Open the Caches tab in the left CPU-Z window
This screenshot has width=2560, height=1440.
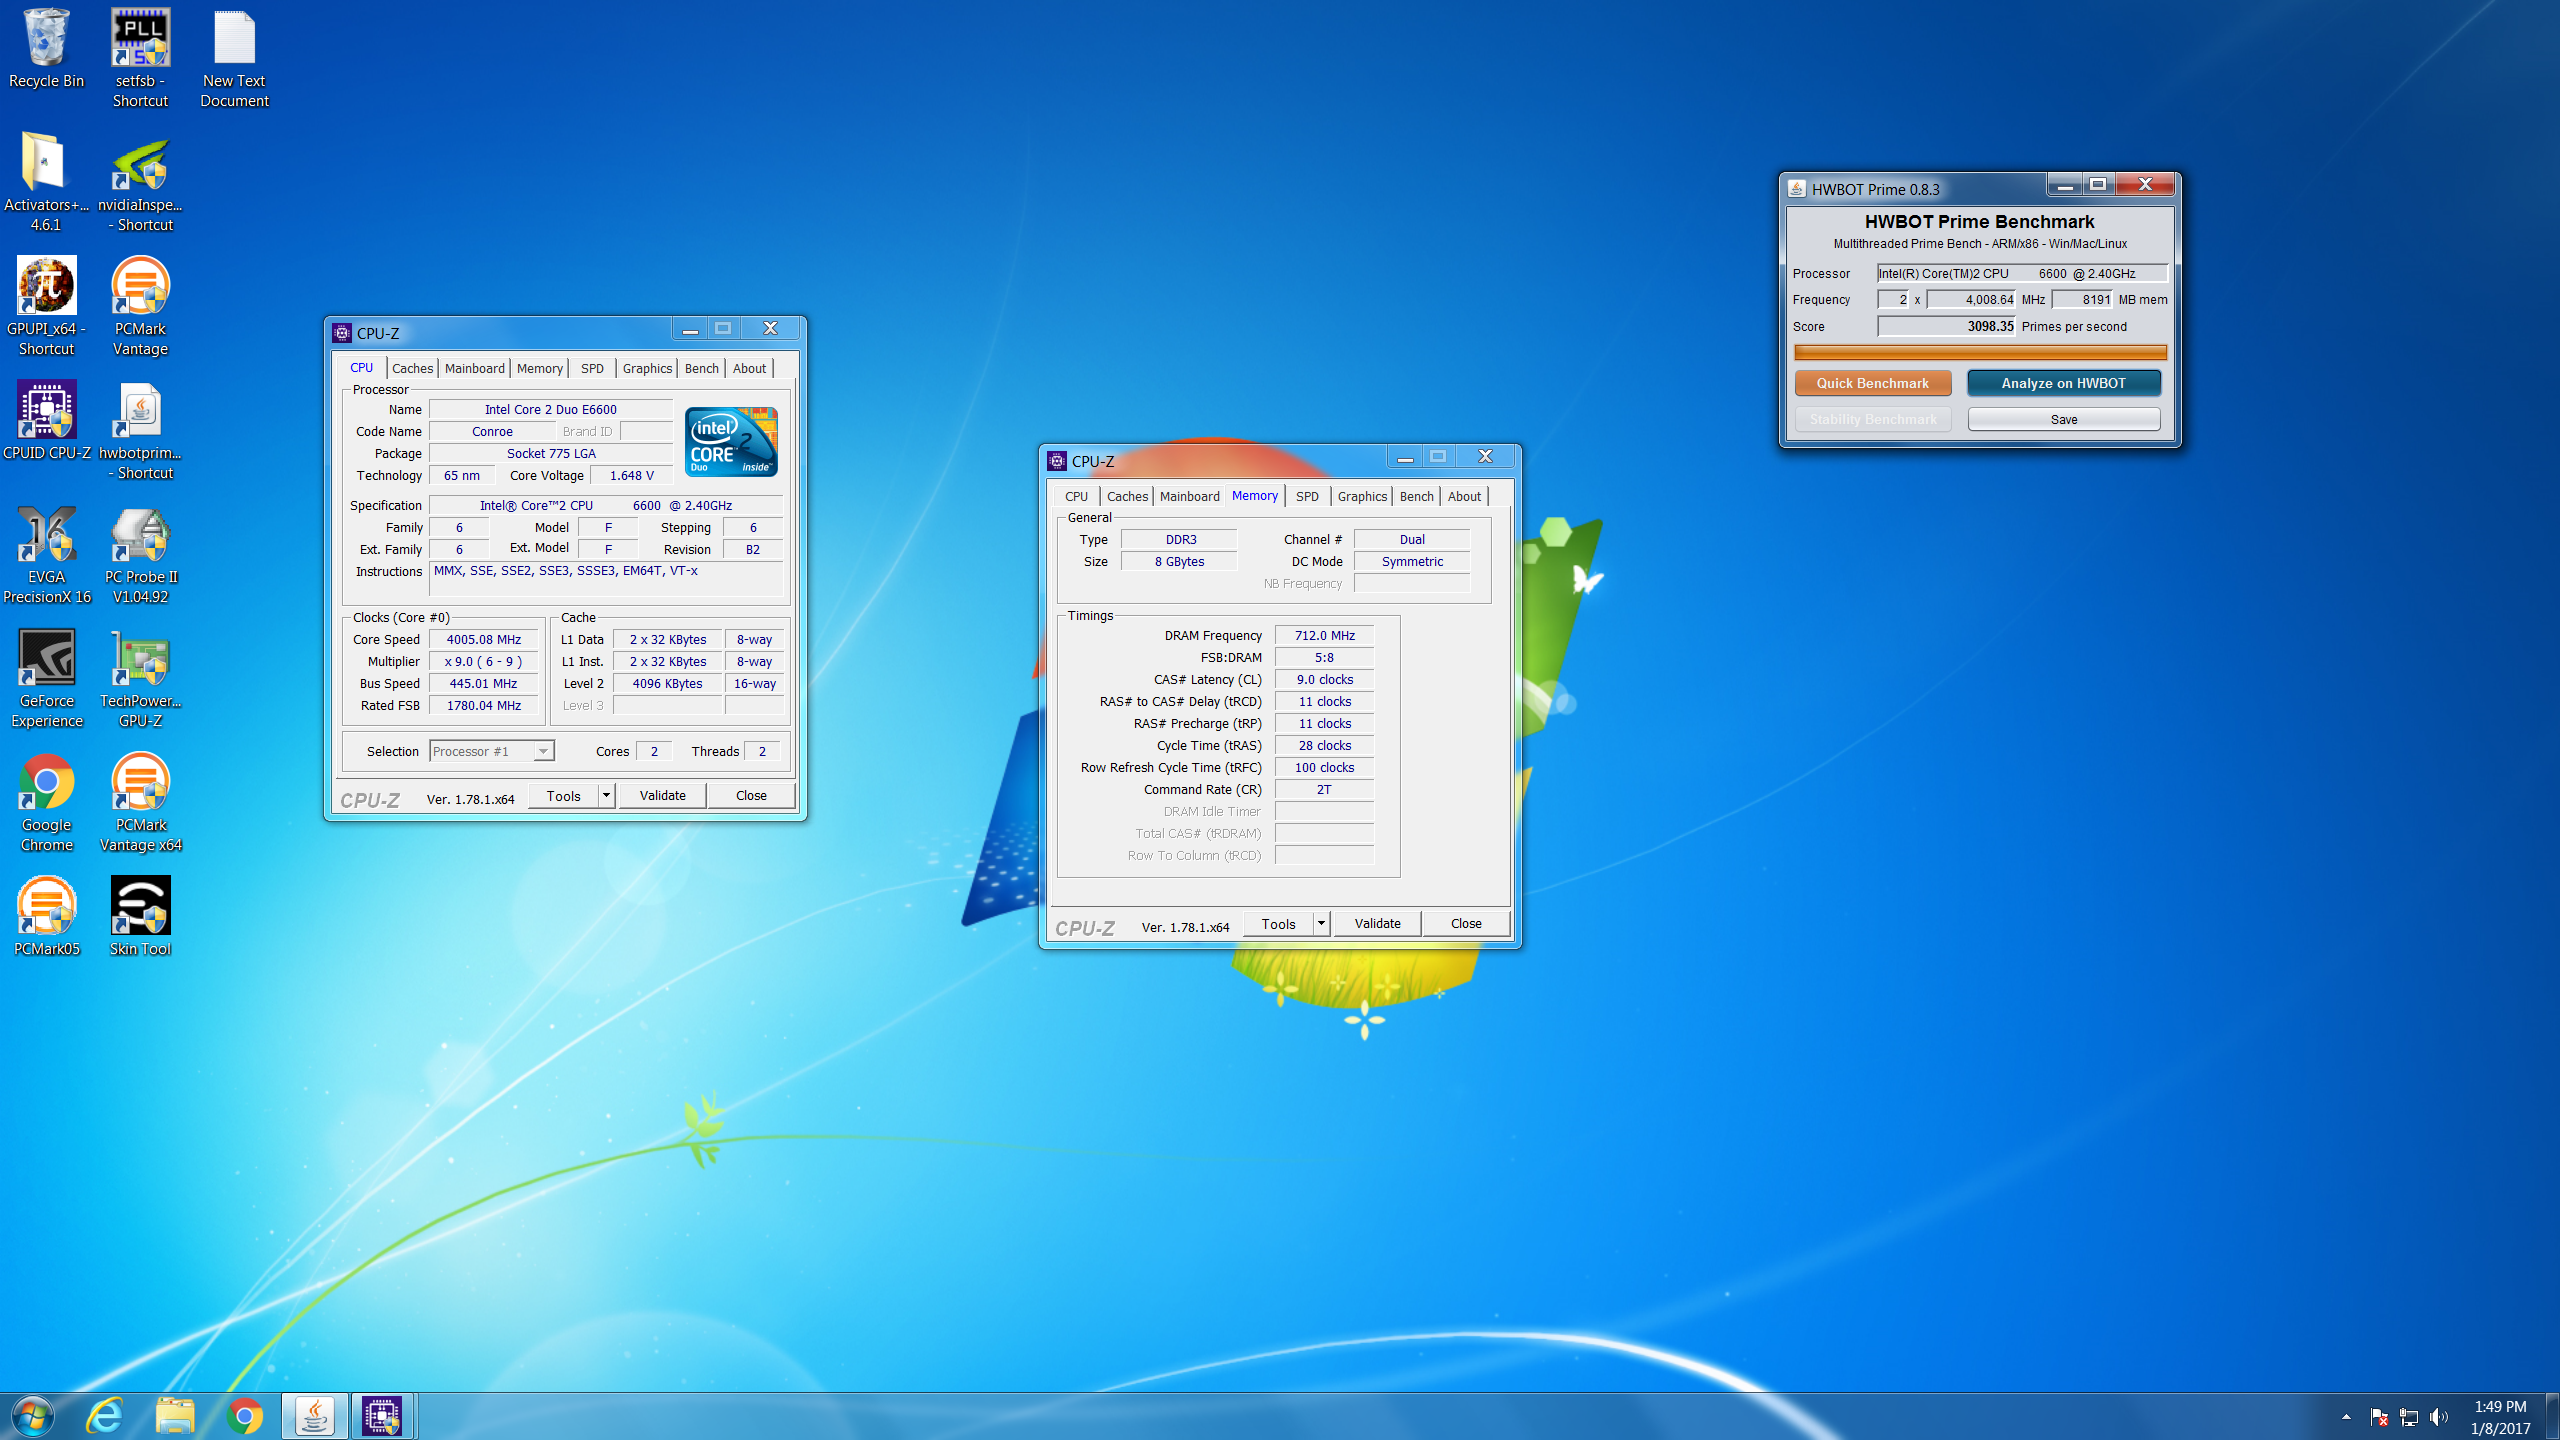click(412, 368)
